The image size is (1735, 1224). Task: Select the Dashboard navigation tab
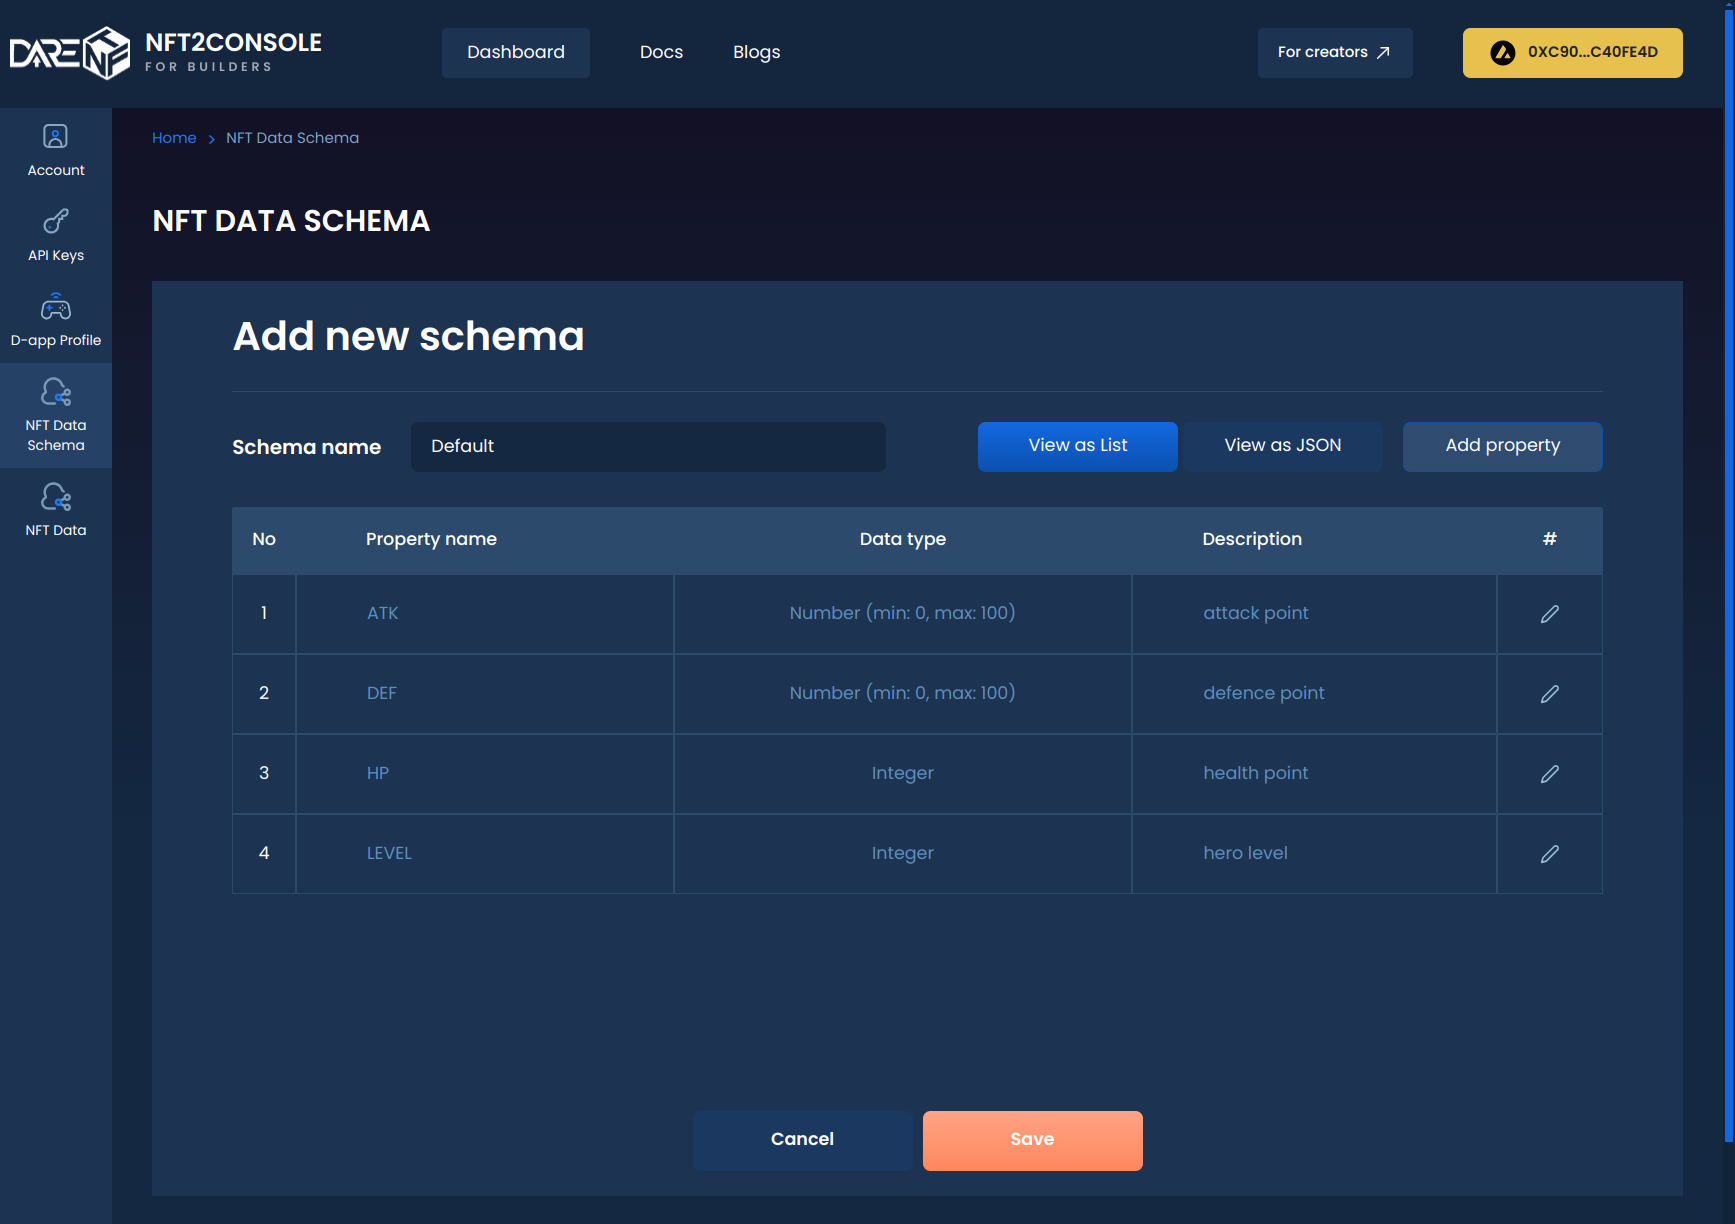pyautogui.click(x=515, y=52)
